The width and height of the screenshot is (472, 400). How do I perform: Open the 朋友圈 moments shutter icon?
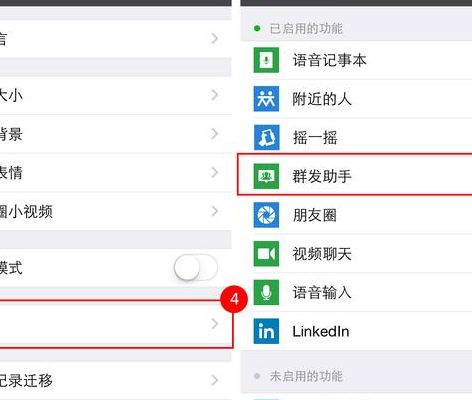tap(266, 215)
